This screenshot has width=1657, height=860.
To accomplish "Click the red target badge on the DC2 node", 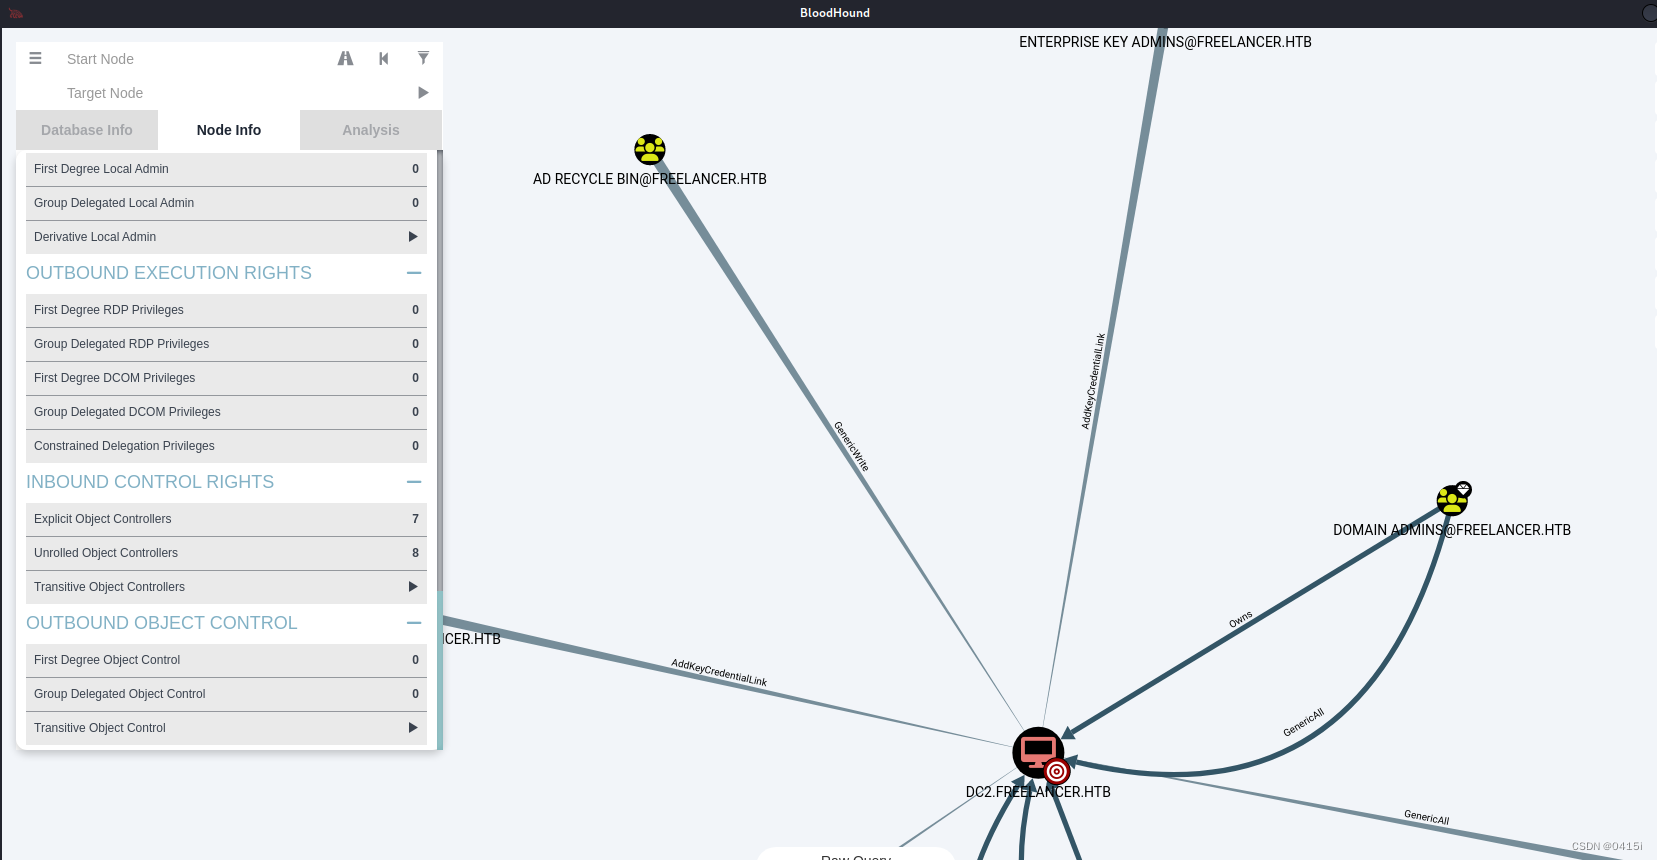I will pos(1057,771).
